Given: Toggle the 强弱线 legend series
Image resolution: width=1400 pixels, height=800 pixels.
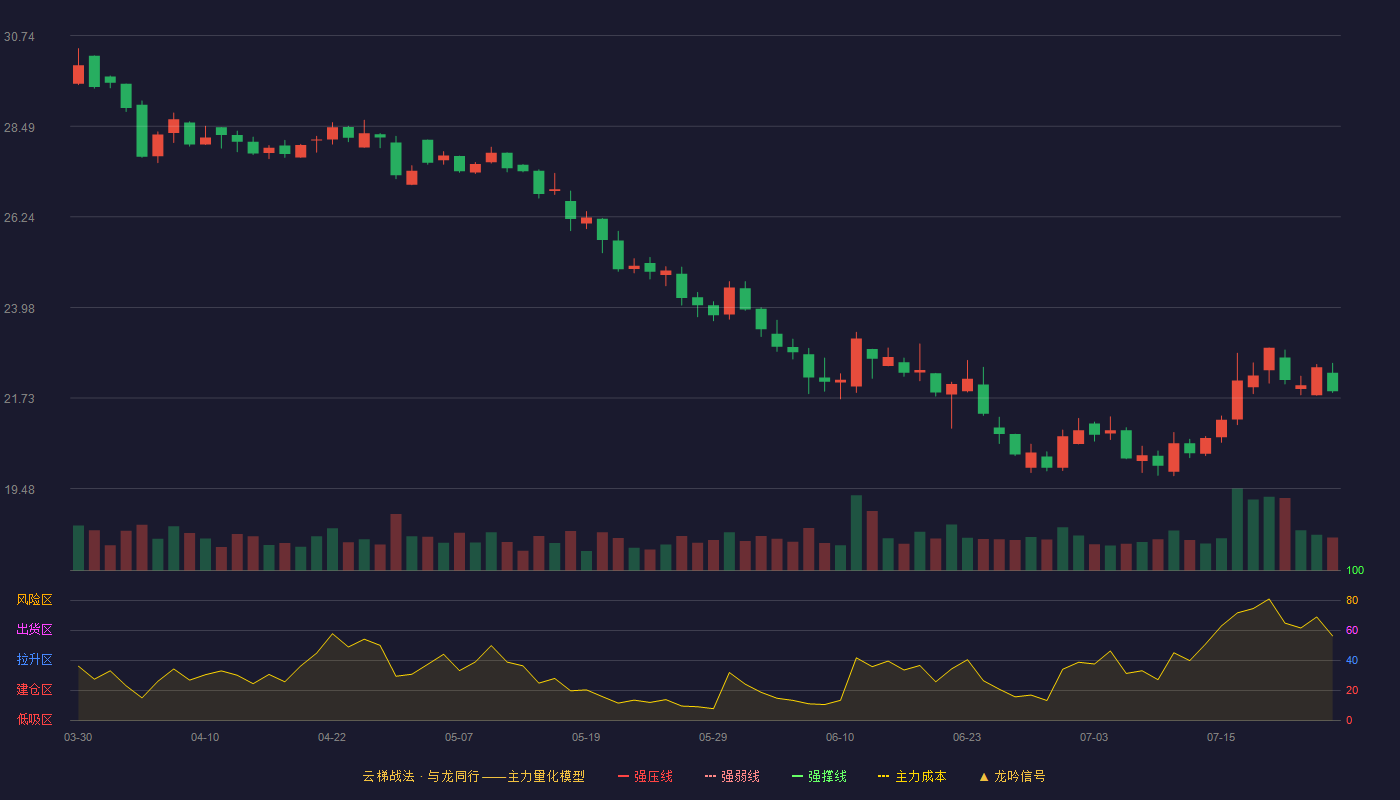Looking at the screenshot, I should click(x=732, y=776).
